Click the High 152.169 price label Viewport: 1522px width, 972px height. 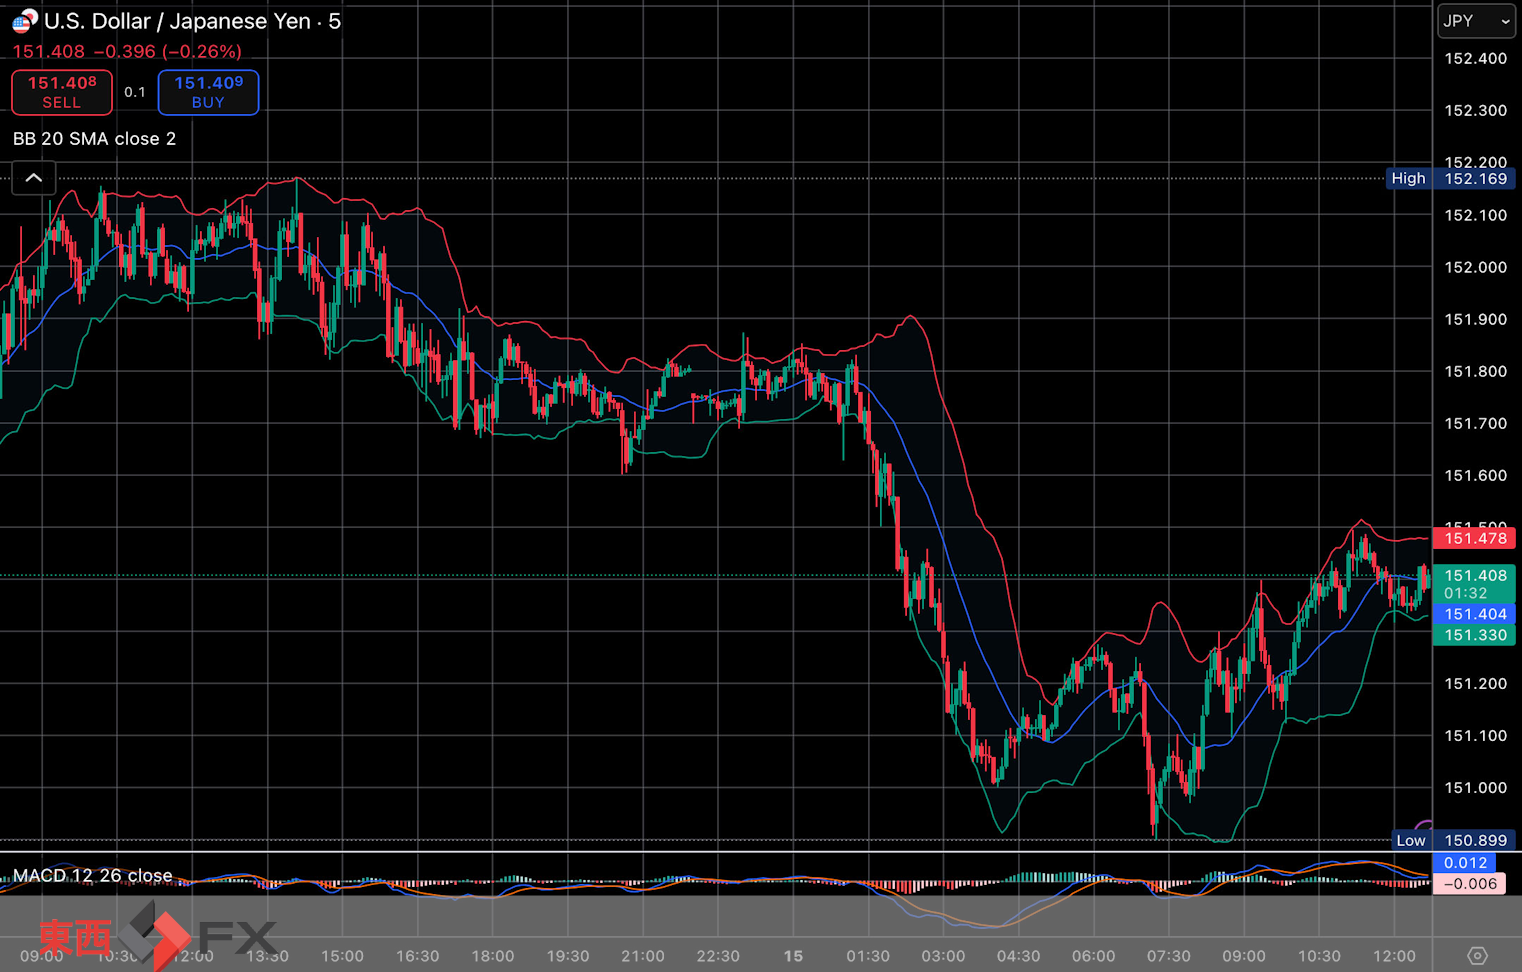click(1451, 179)
